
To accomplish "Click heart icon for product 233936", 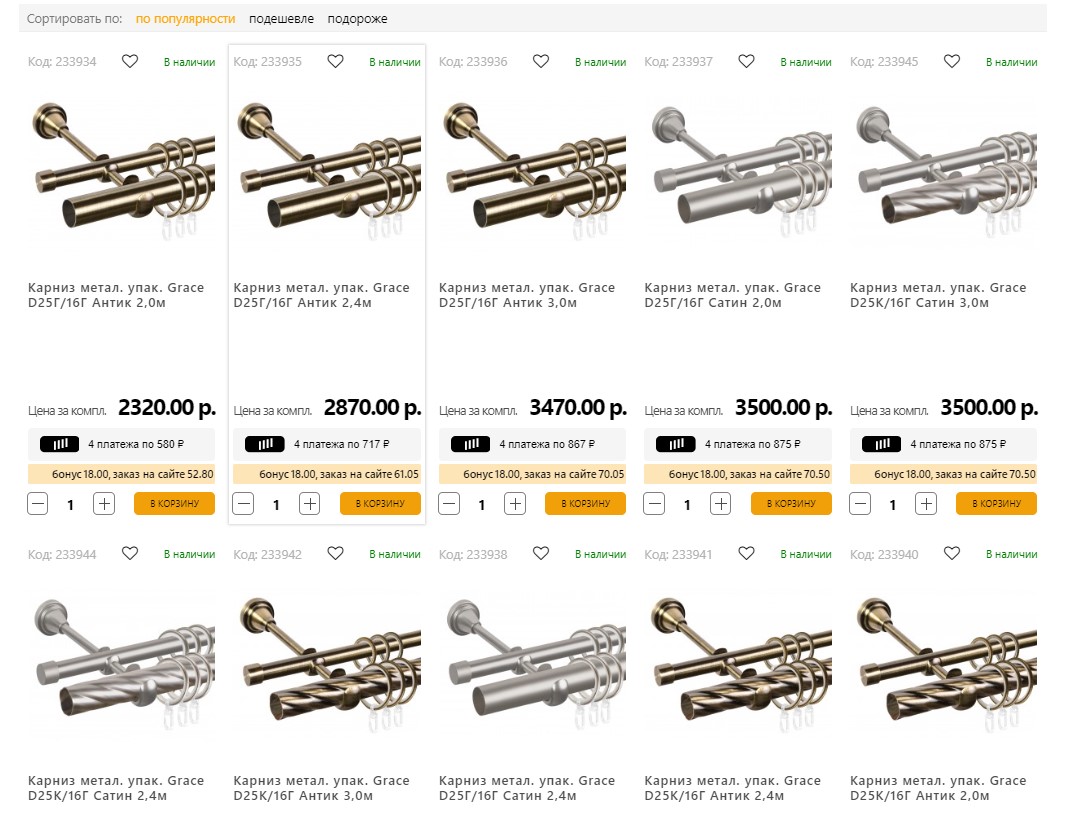I will click(x=541, y=61).
